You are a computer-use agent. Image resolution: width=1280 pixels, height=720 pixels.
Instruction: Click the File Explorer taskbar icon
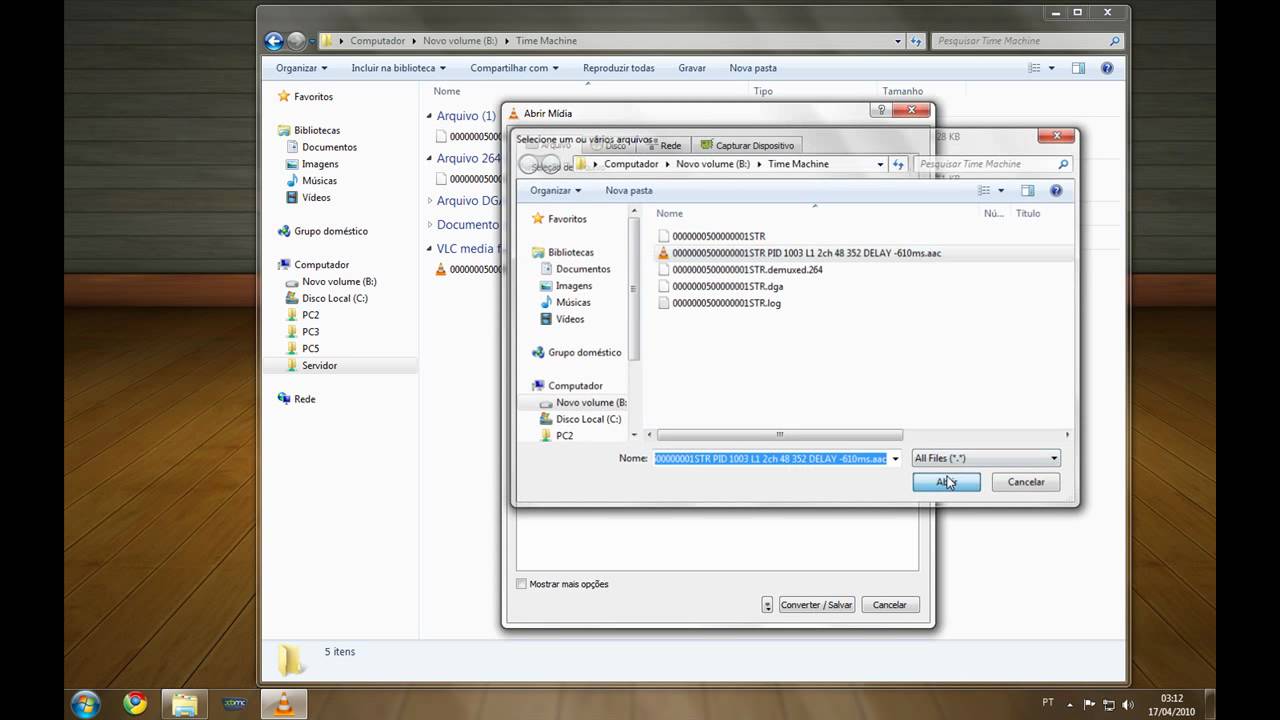tap(184, 704)
